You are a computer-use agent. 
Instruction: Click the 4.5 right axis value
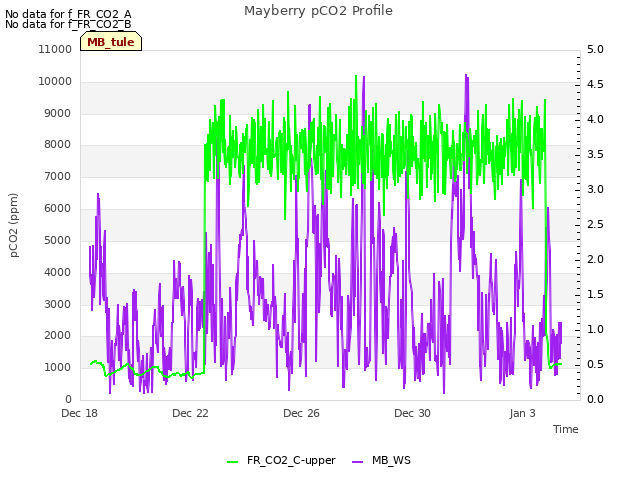596,84
